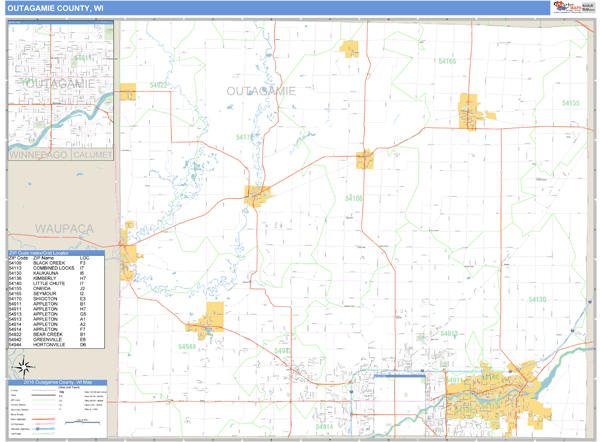Image resolution: width=600 pixels, height=442 pixels.
Task: Select the title OUTAGAMIE COUNTY, WI
Action: (x=55, y=8)
